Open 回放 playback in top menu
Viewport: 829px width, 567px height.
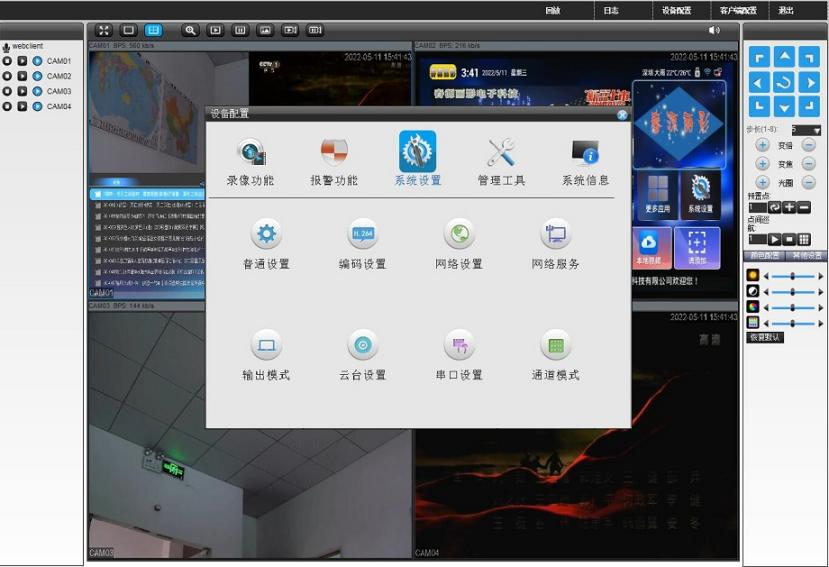click(553, 10)
